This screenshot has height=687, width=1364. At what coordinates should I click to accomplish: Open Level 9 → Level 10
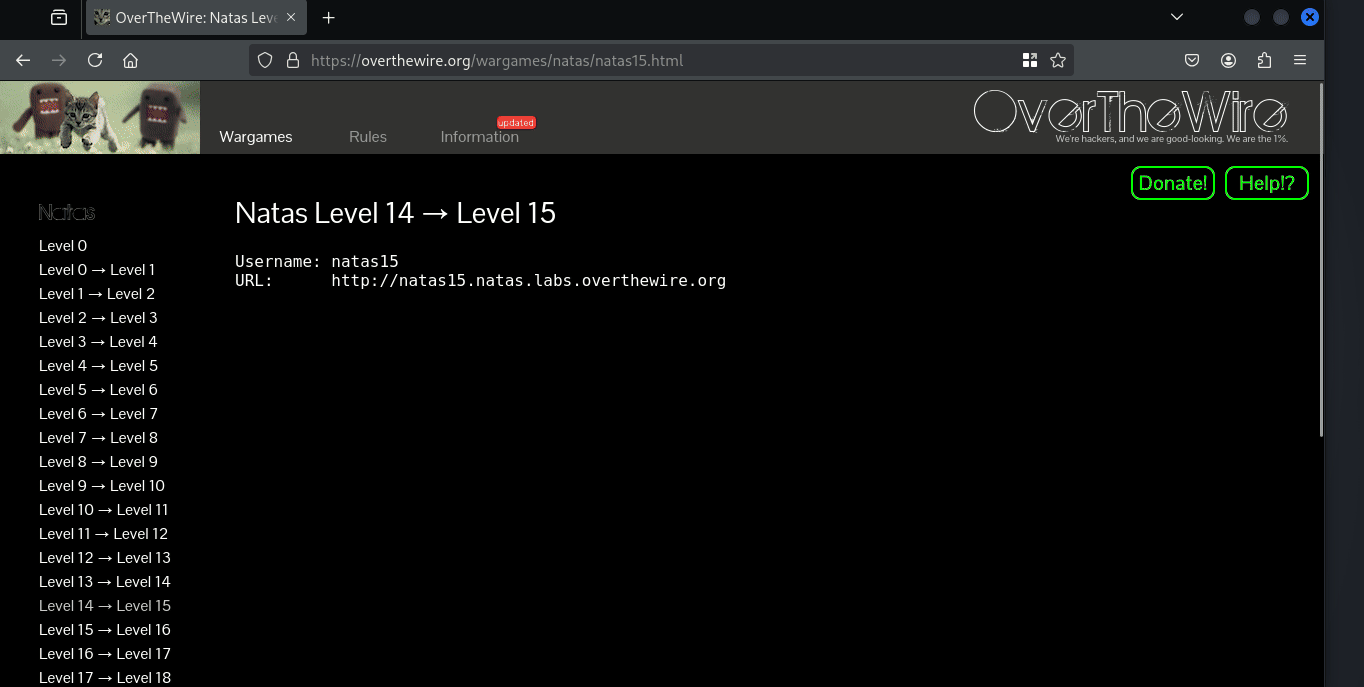(x=102, y=486)
